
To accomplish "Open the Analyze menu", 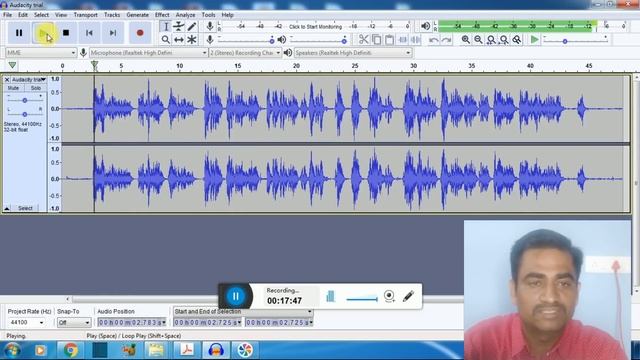I will (x=185, y=15).
